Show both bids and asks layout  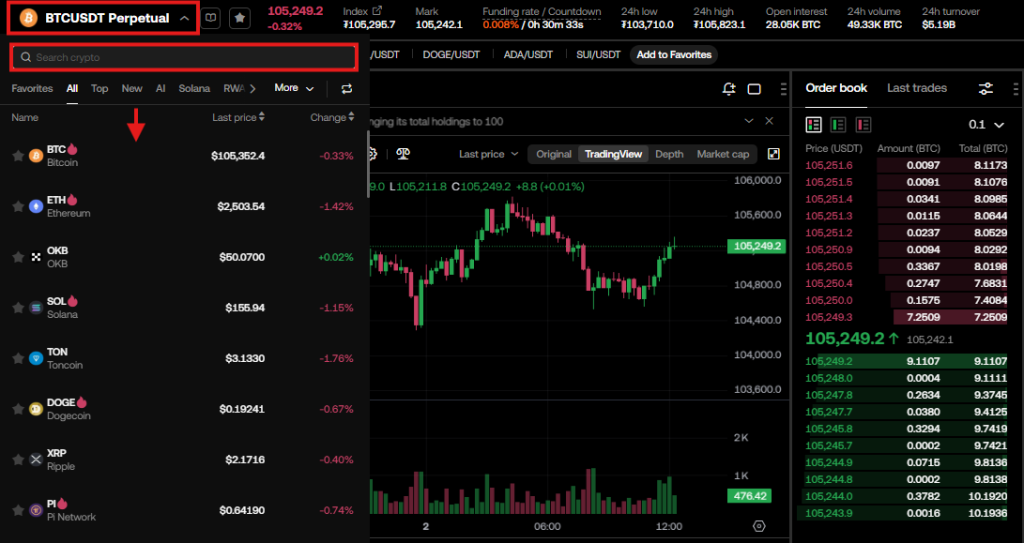814,124
